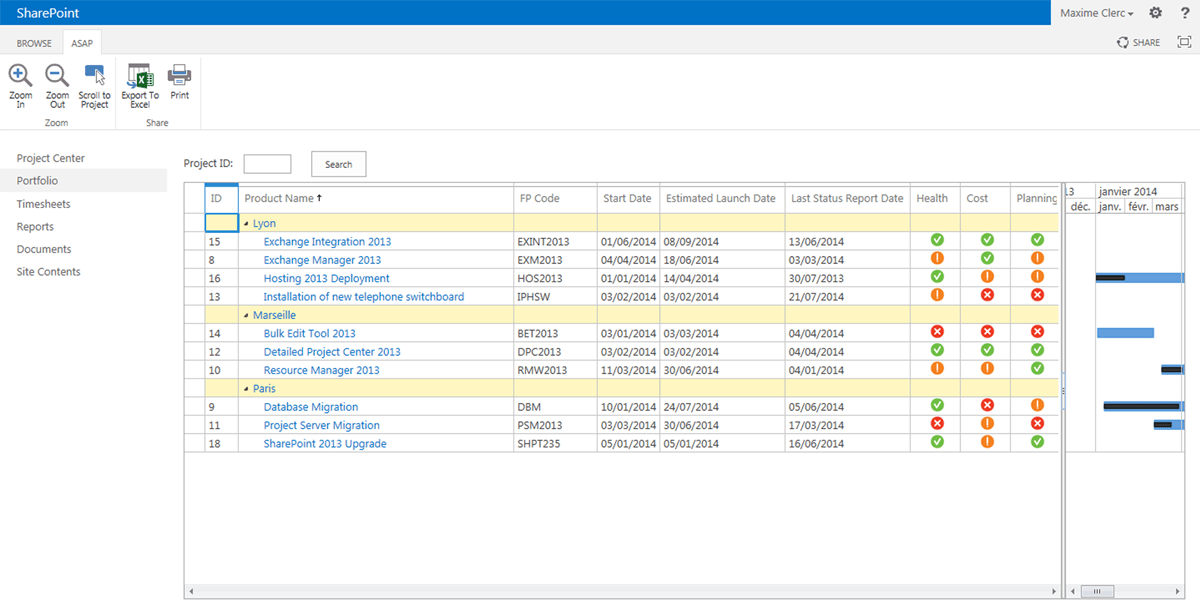The height and width of the screenshot is (600, 1200).
Task: Open the settings gear icon
Action: (1156, 13)
